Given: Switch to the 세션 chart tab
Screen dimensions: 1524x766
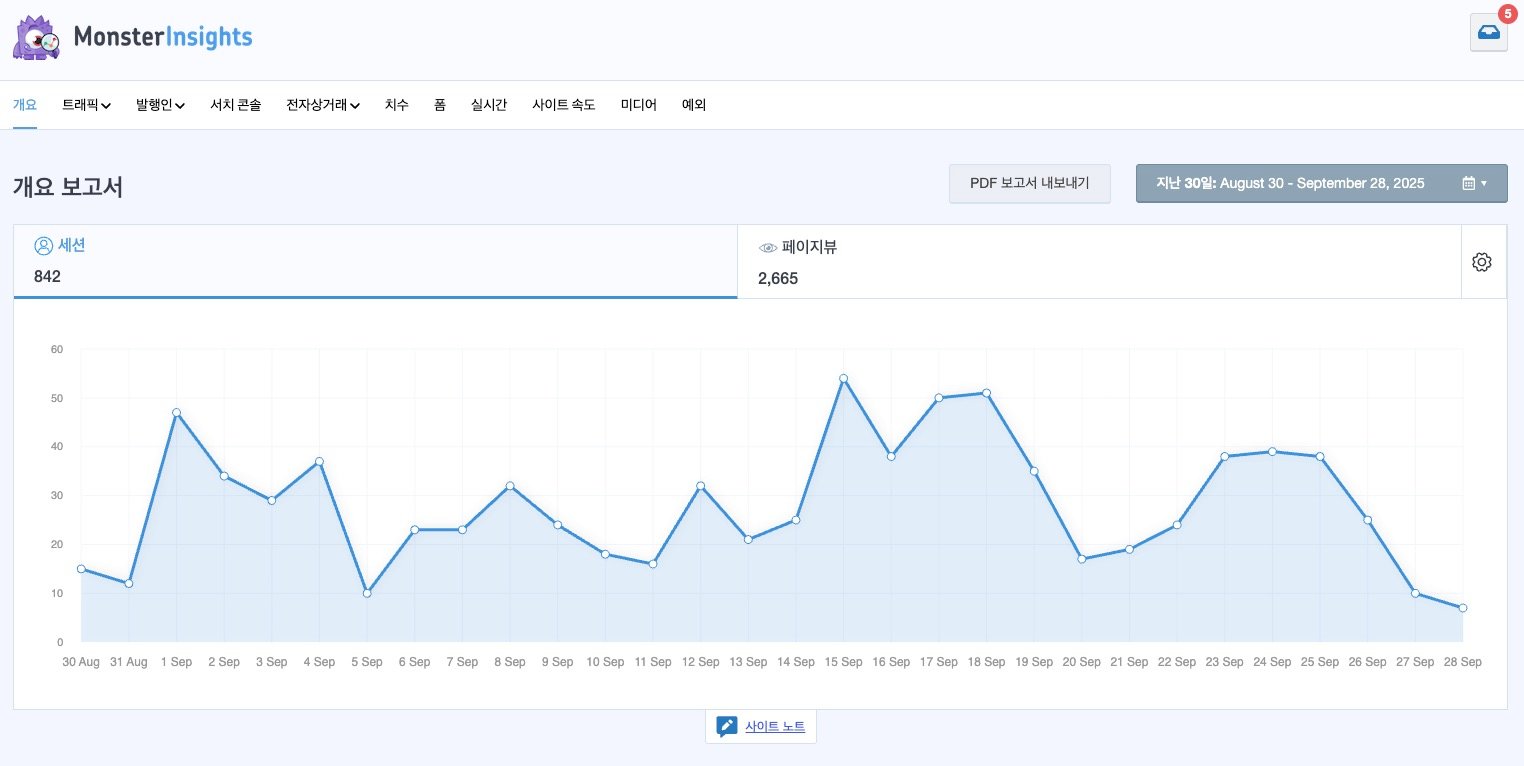Looking at the screenshot, I should tap(375, 261).
